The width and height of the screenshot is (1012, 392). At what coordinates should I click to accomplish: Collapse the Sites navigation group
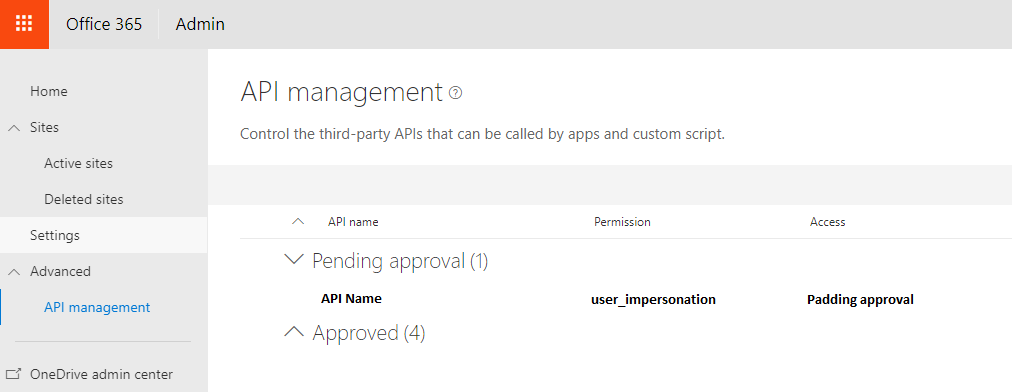(x=14, y=128)
